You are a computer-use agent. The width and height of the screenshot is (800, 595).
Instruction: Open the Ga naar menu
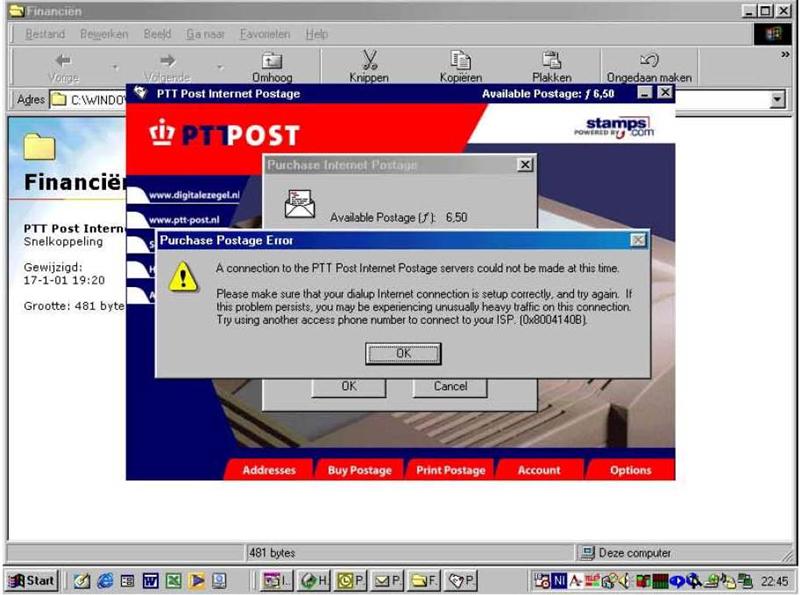(x=205, y=34)
